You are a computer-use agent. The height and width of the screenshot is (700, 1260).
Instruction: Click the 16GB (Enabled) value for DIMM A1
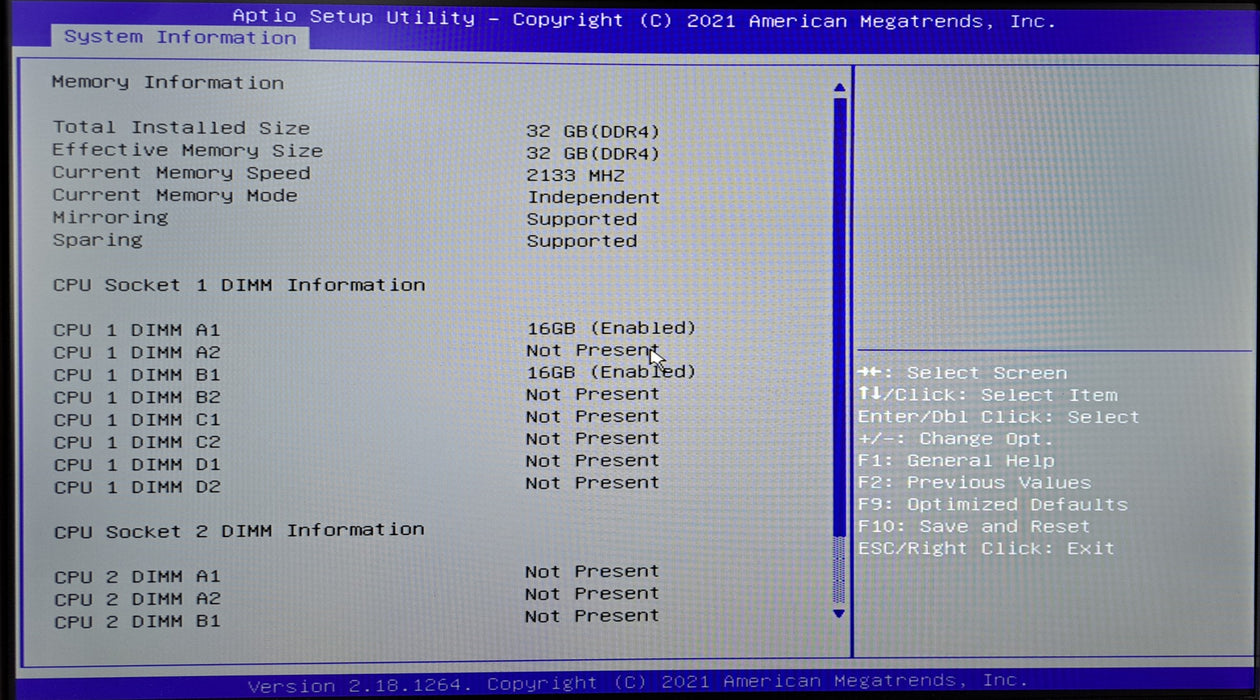(x=611, y=328)
